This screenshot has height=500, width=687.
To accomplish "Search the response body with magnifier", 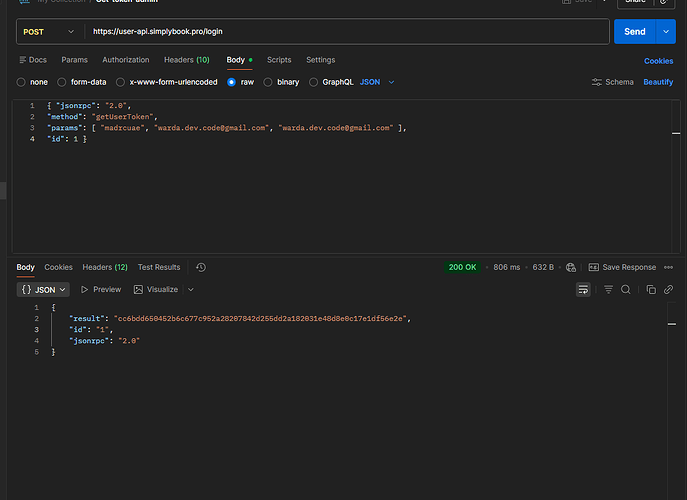I will 626,289.
